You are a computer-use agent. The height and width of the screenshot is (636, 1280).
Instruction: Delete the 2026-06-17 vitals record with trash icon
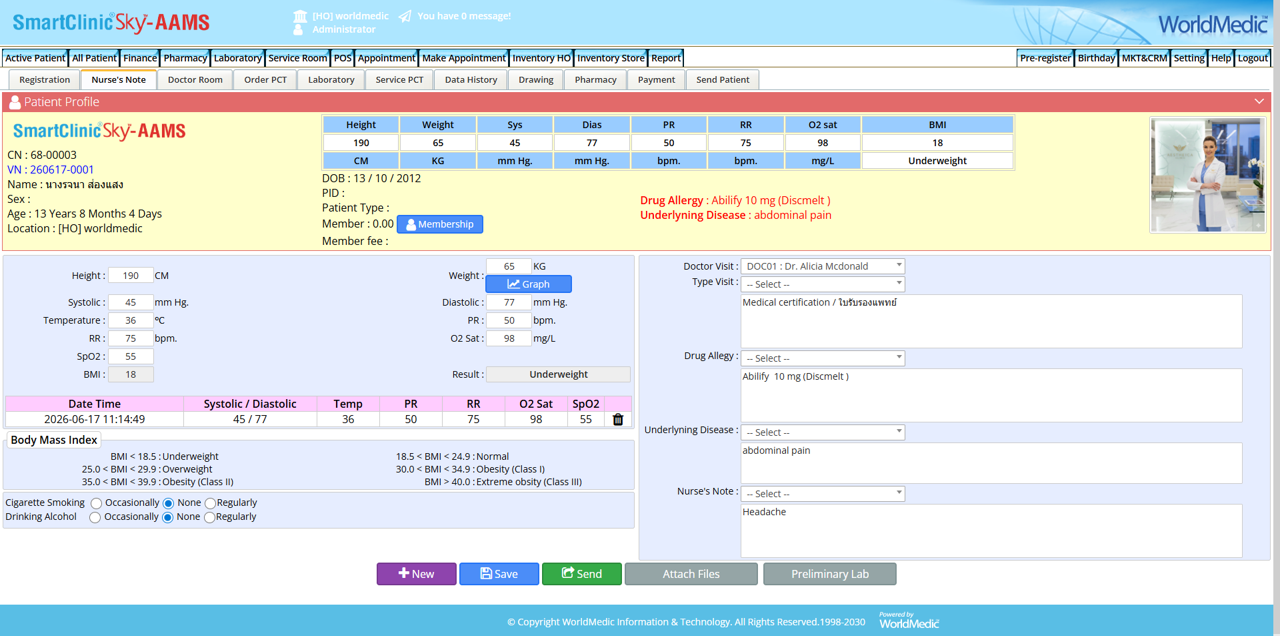point(618,420)
